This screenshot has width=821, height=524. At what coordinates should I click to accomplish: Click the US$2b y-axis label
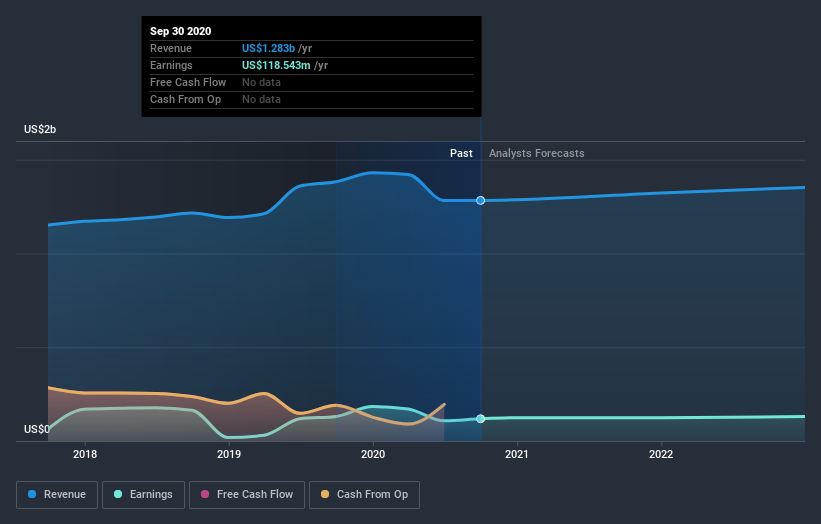[40, 129]
